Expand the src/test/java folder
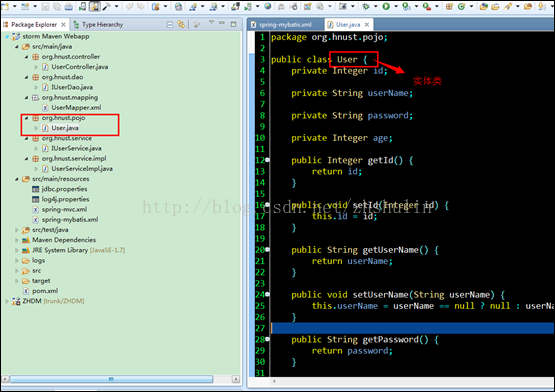Viewport: 555px width, 392px height. click(16, 230)
